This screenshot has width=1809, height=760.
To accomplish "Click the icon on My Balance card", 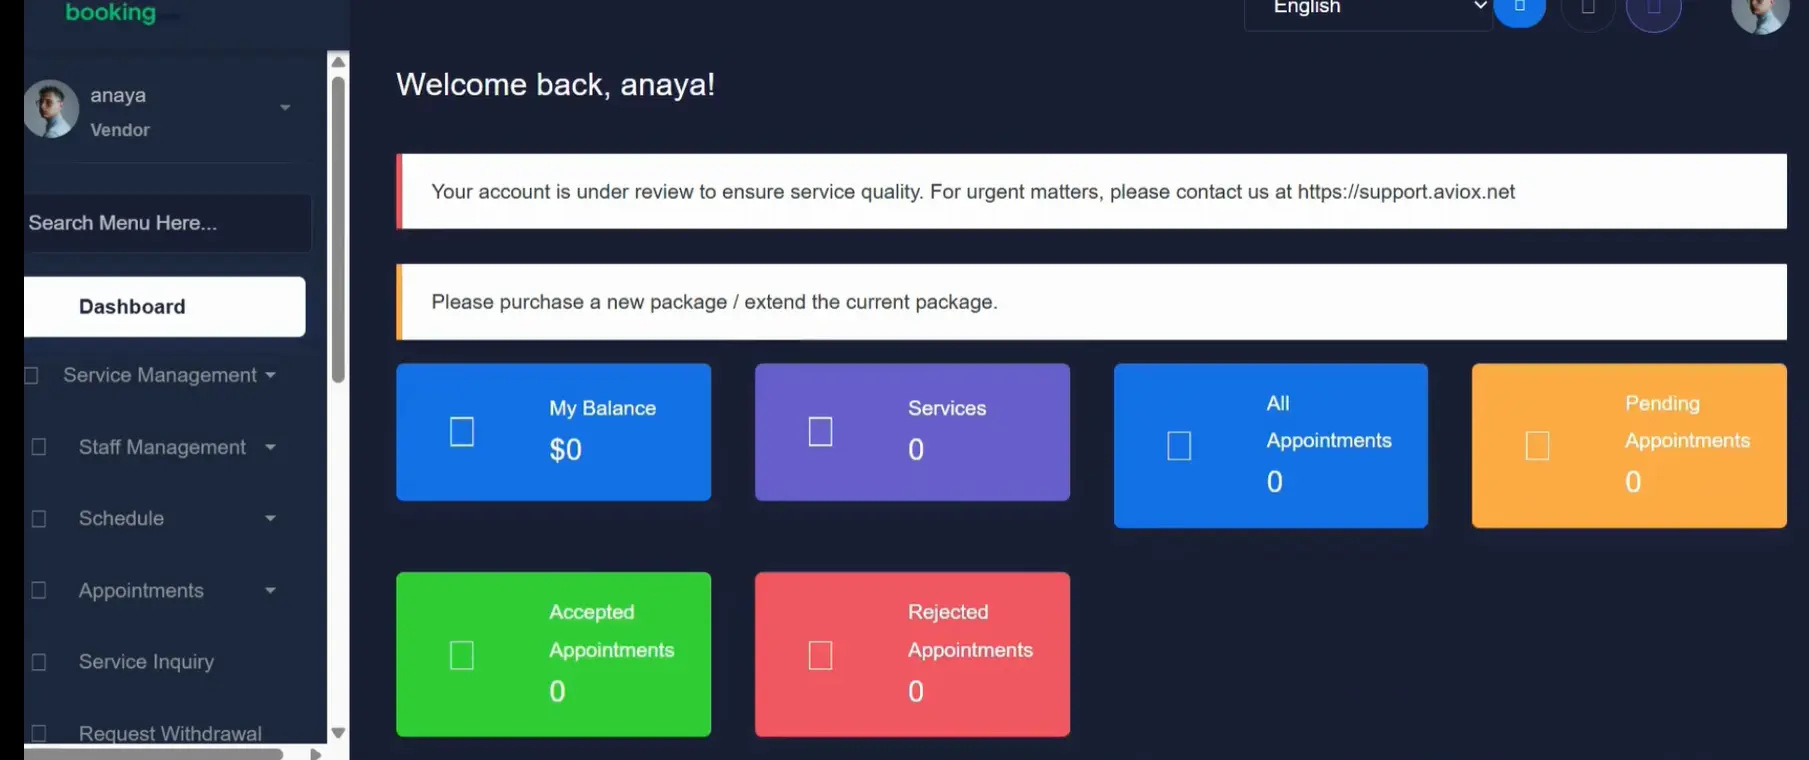I will click(x=462, y=432).
